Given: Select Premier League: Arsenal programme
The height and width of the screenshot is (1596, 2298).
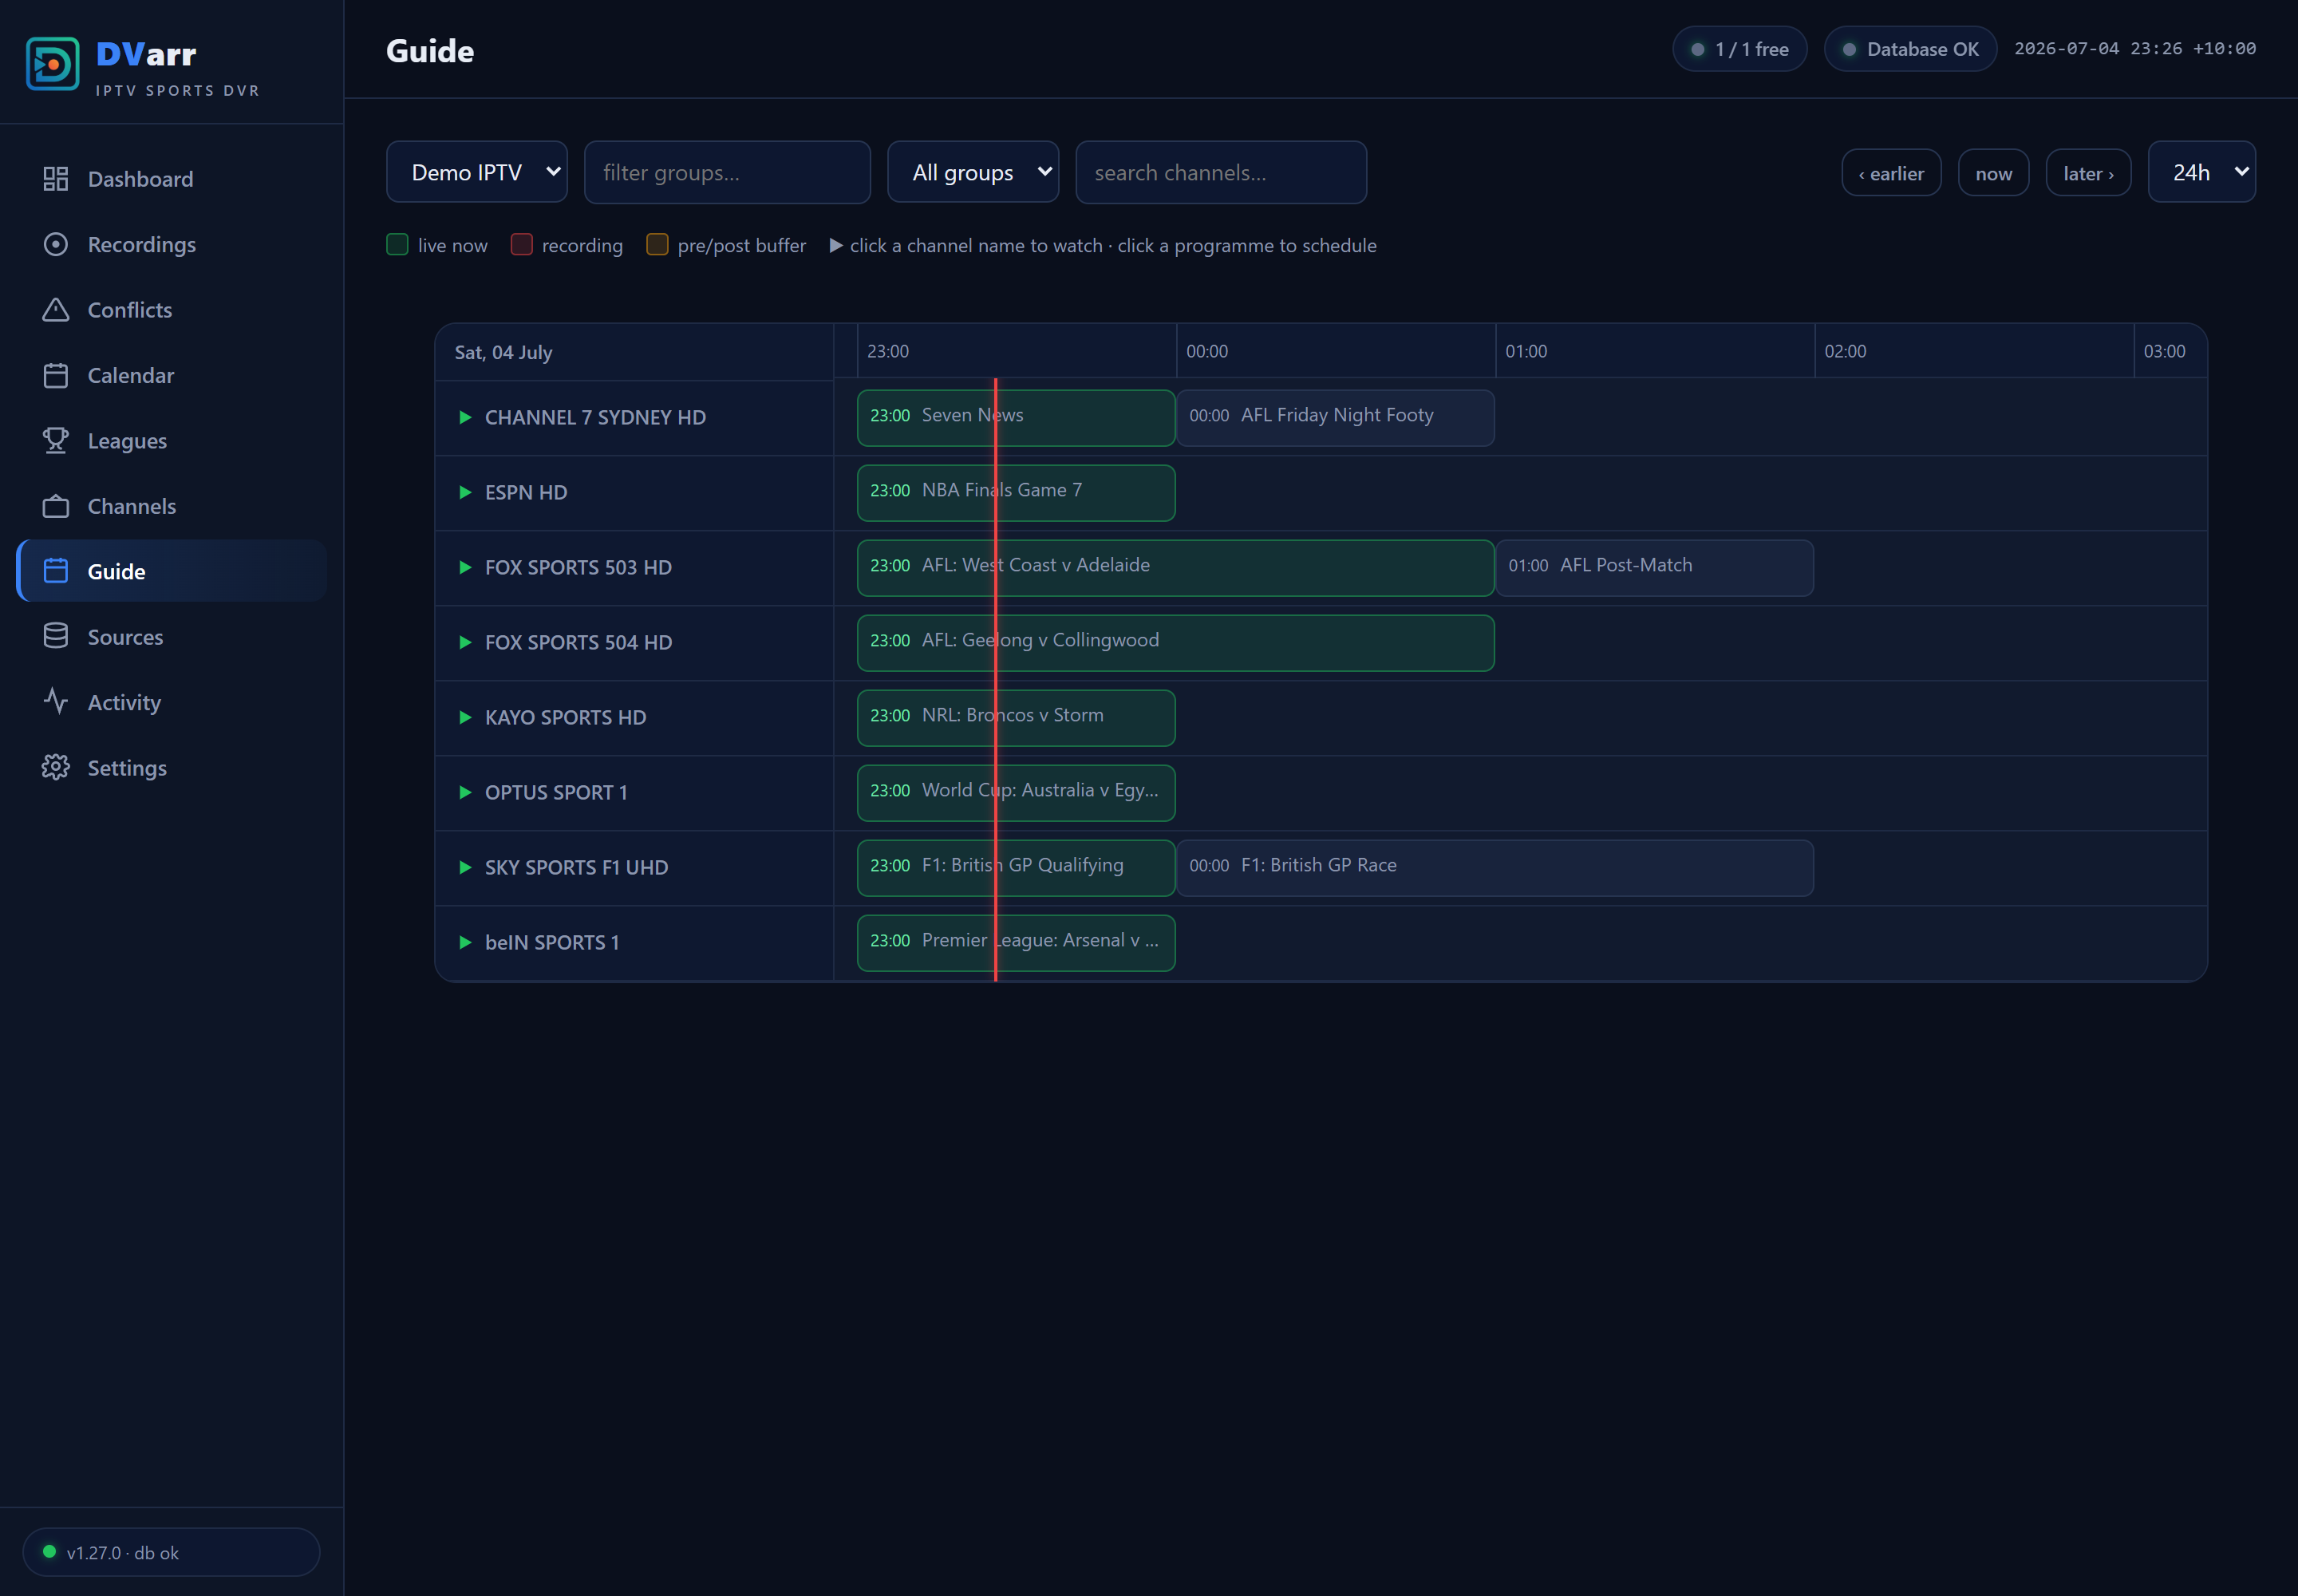Looking at the screenshot, I should [x=1016, y=942].
